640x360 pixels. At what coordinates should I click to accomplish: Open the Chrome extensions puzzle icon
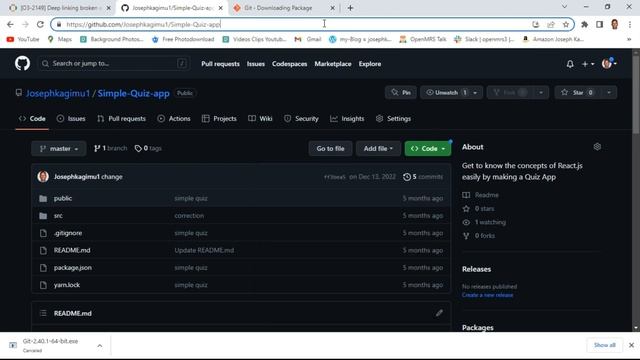coord(584,24)
